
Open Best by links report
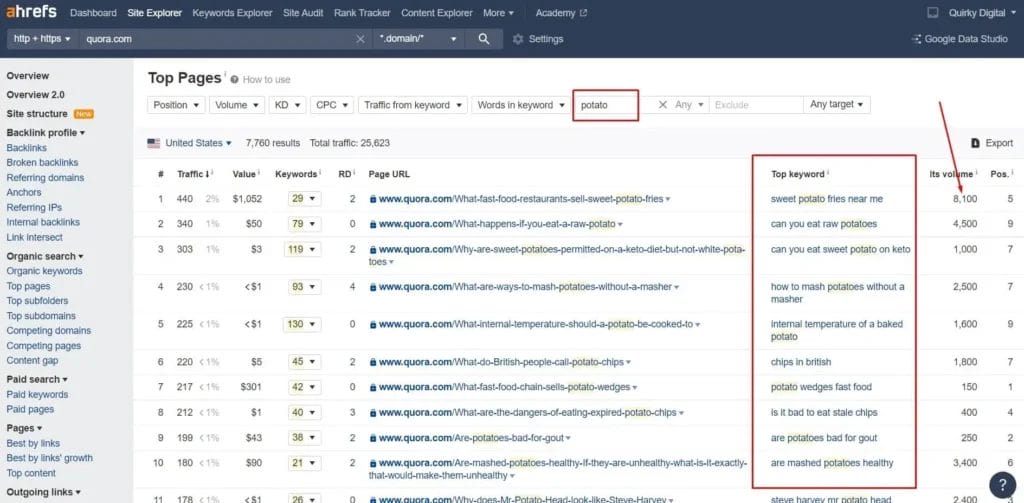[x=33, y=443]
